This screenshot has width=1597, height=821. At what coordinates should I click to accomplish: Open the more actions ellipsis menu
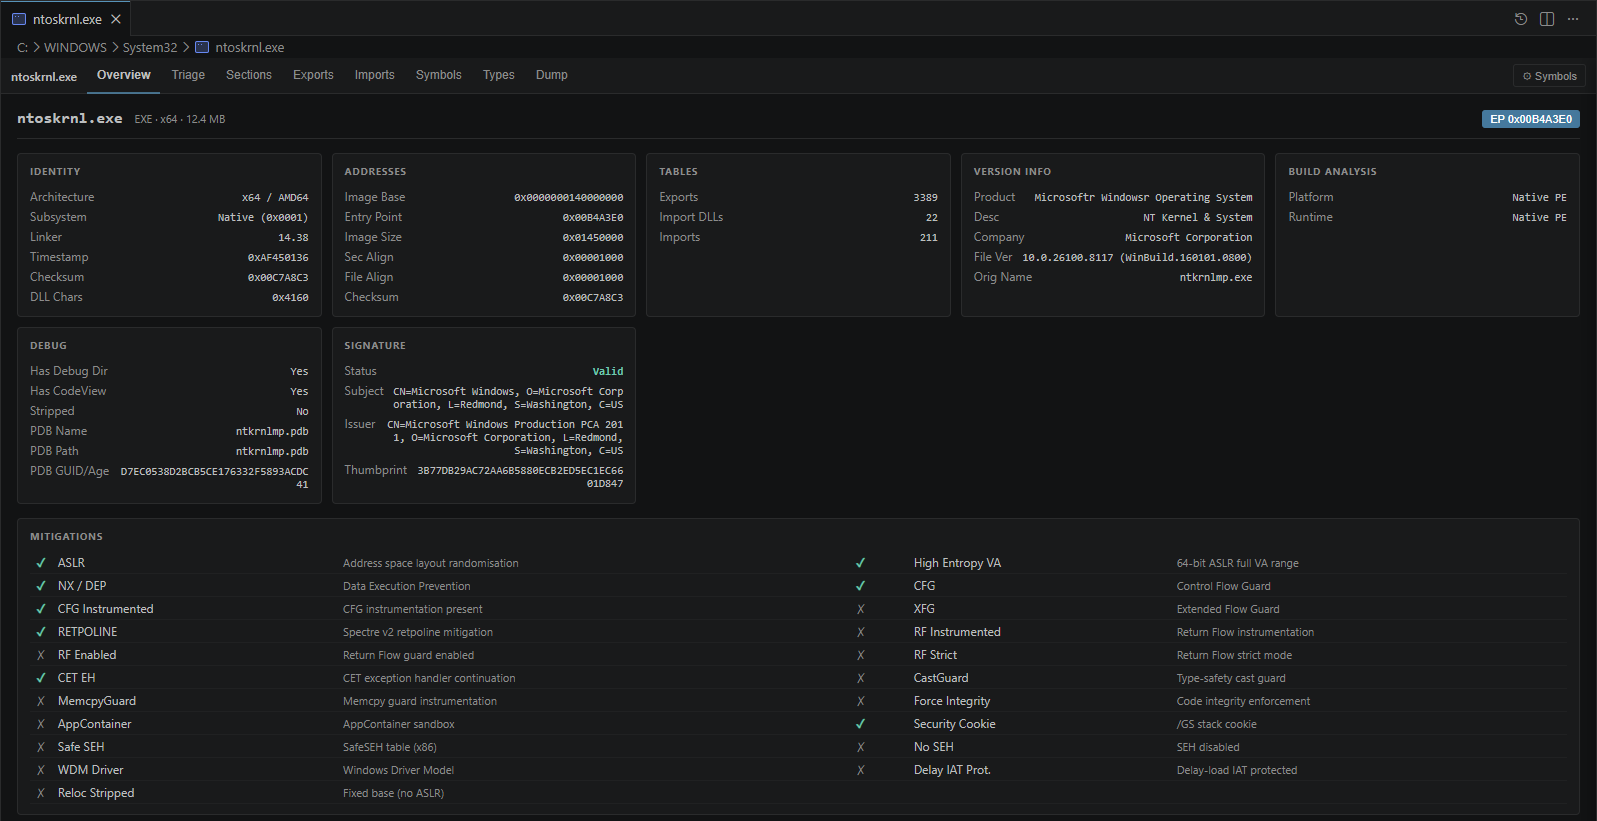click(x=1573, y=19)
